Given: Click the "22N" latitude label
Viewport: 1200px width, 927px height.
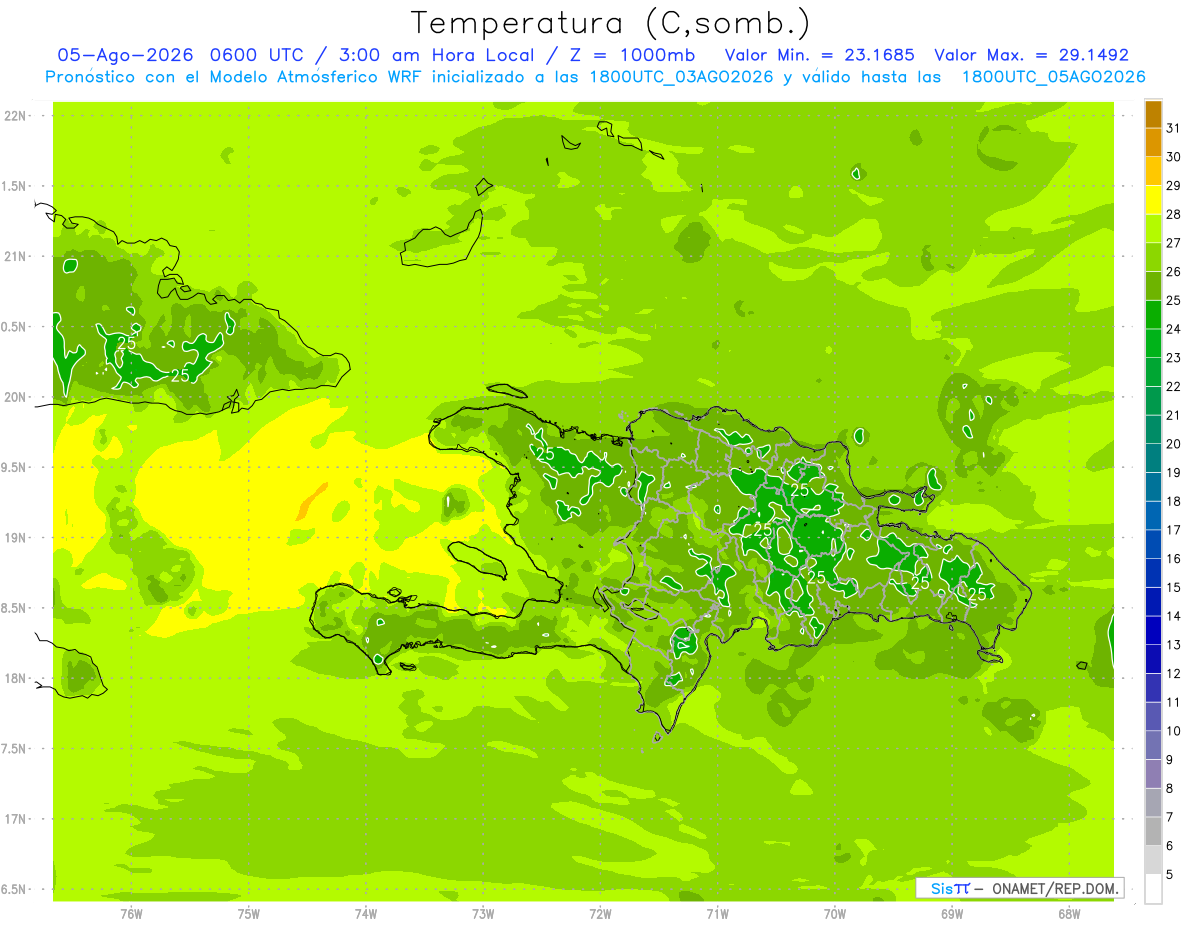Looking at the screenshot, I should click(15, 116).
